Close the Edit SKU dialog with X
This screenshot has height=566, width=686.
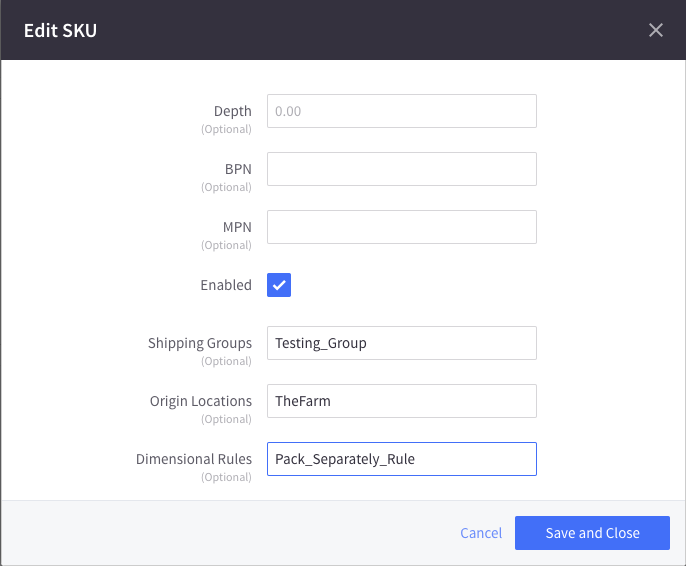click(x=656, y=30)
